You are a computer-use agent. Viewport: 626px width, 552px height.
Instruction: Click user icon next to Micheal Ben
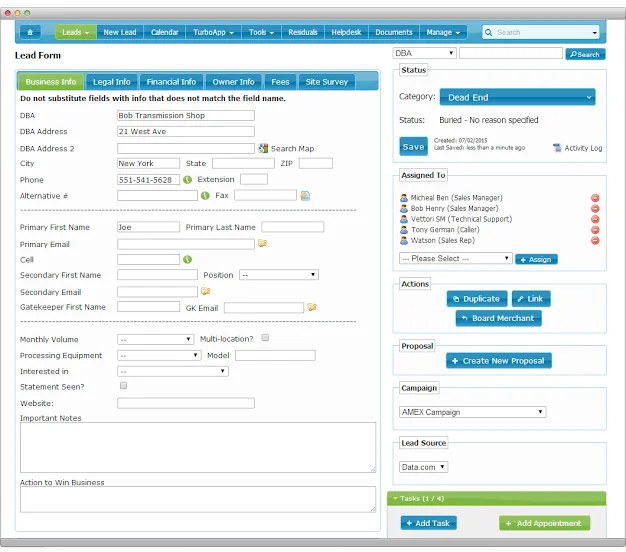404,198
